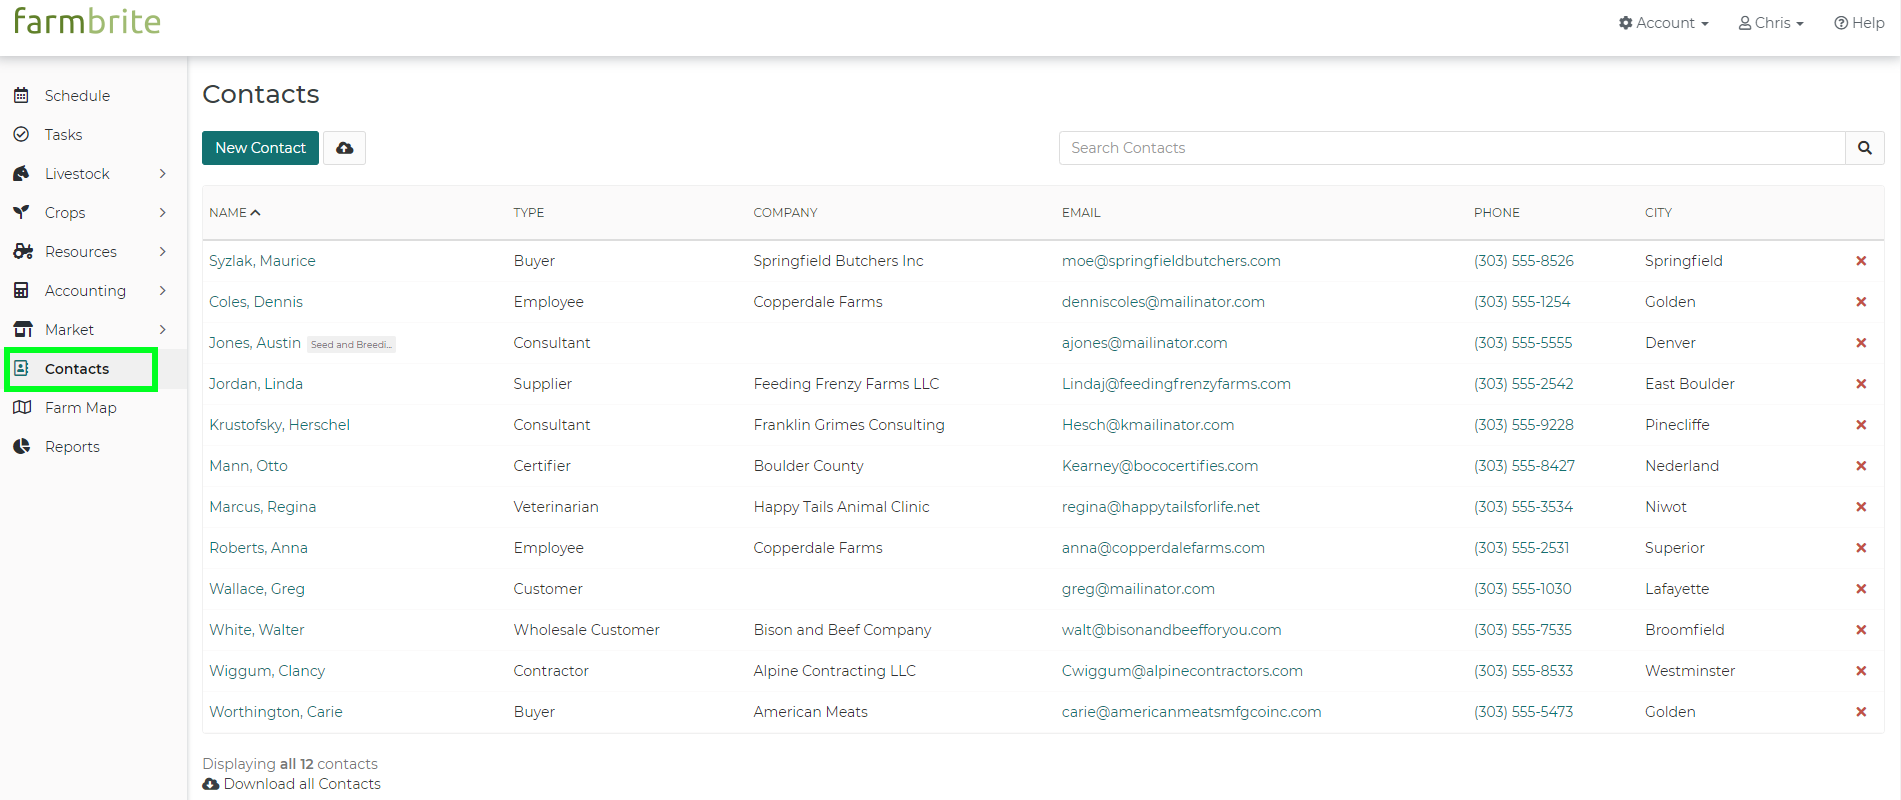The width and height of the screenshot is (1901, 800).
Task: Delete the Wallace, Greg contact
Action: [1861, 589]
